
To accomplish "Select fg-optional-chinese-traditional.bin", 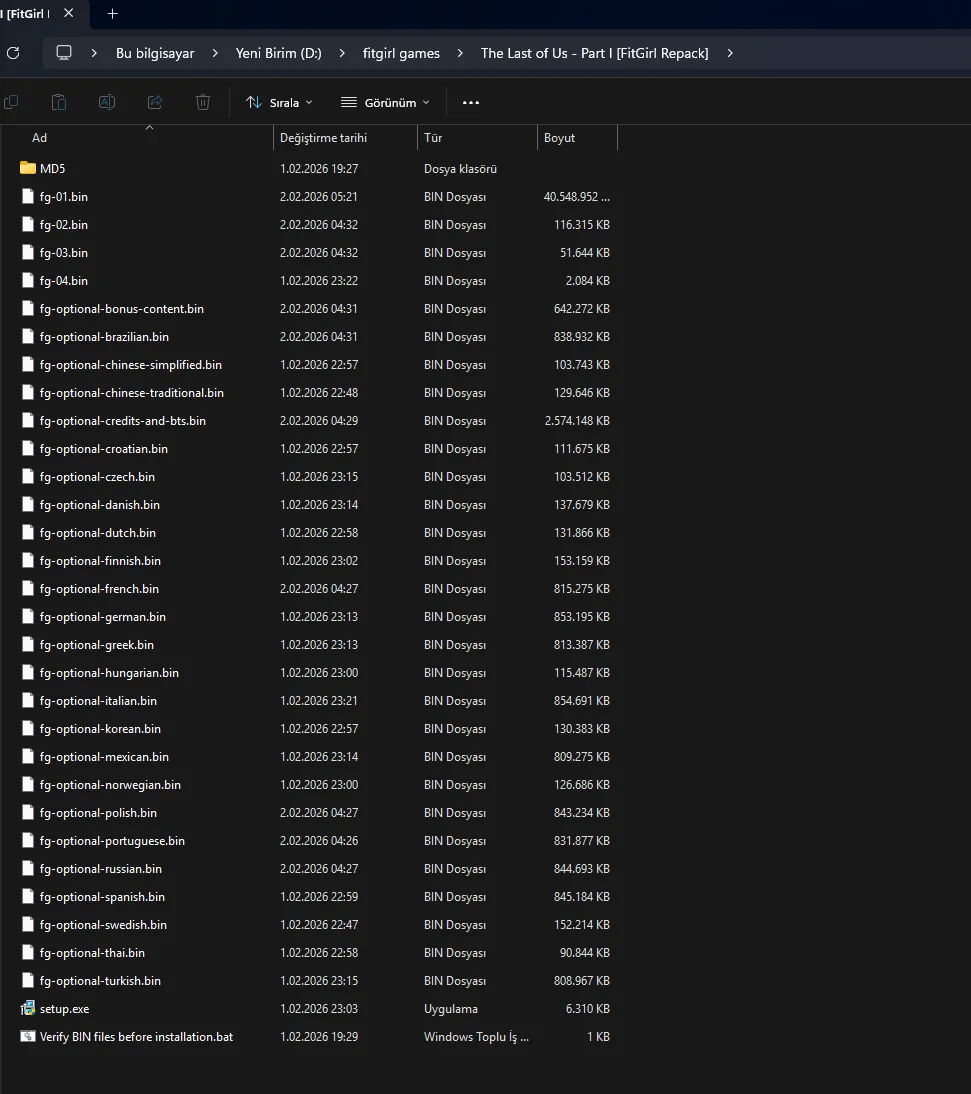I will [132, 393].
